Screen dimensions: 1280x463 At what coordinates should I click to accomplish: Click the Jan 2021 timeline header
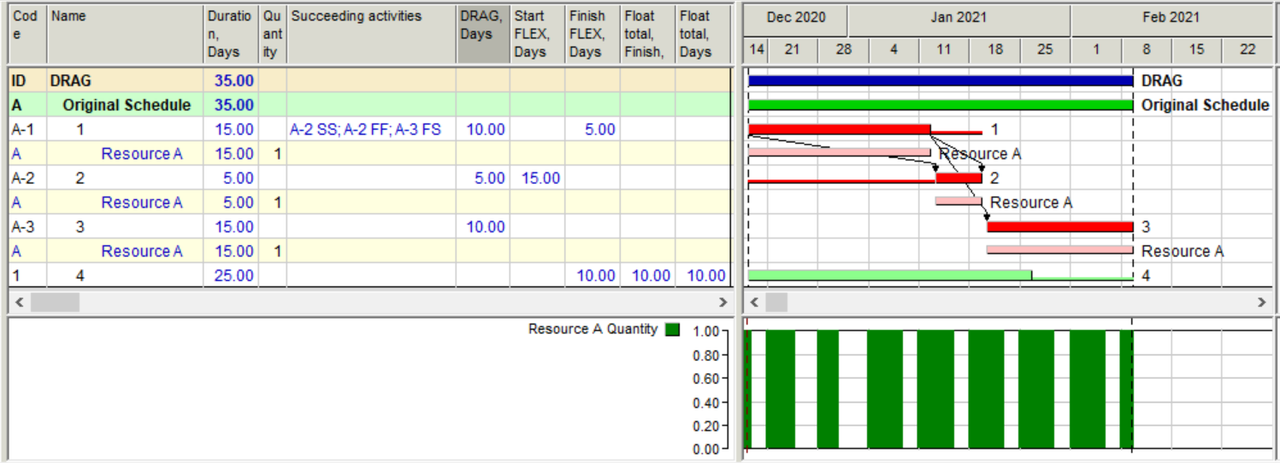click(959, 19)
